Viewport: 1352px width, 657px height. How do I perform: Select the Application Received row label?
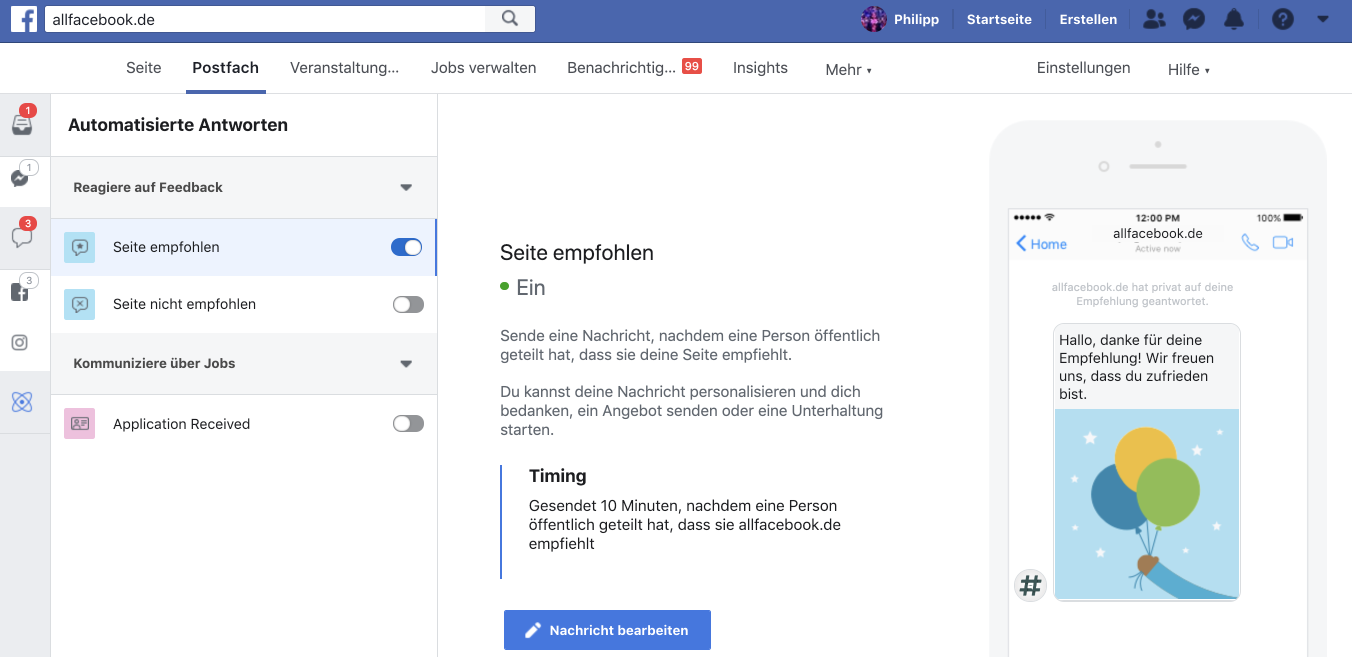pyautogui.click(x=181, y=424)
